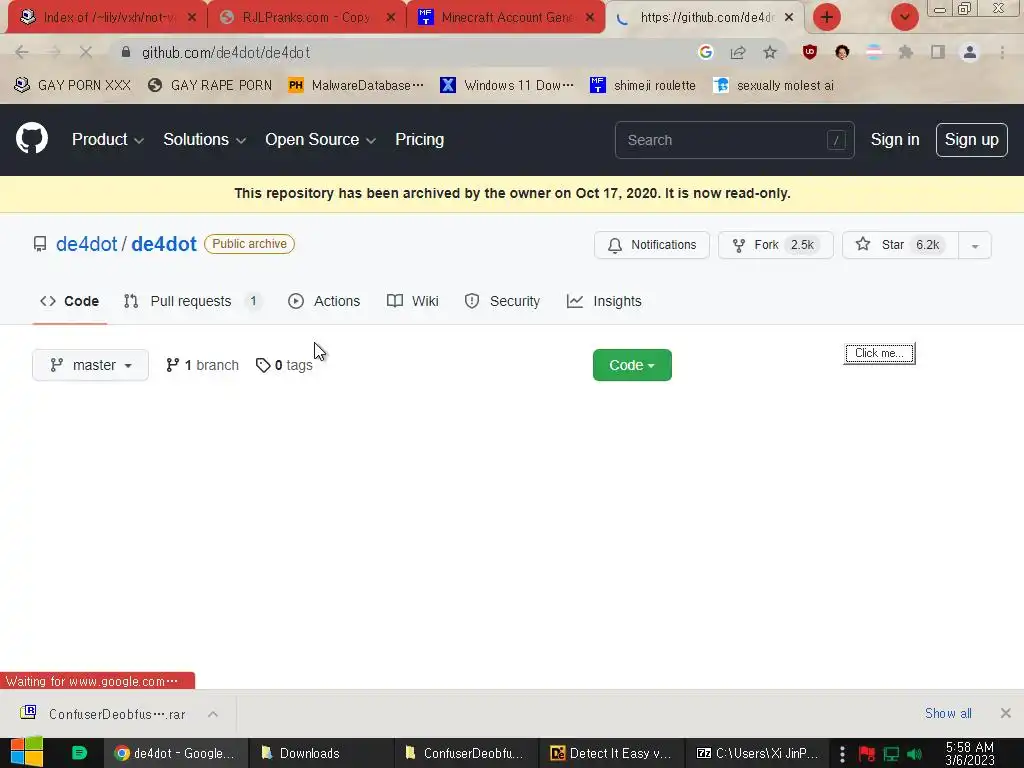The width and height of the screenshot is (1024, 768).
Task: Click the tab search red chevron button
Action: (904, 17)
